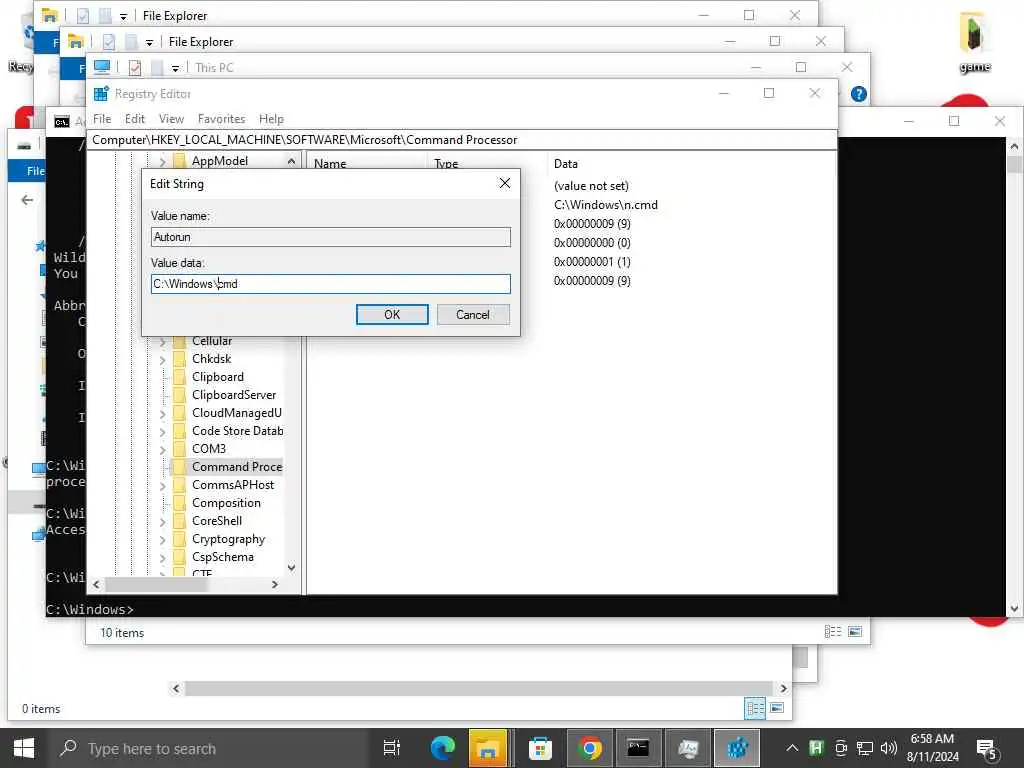Viewport: 1024px width, 768px height.
Task: Select the ClipboardServer registry key
Action: click(x=234, y=395)
